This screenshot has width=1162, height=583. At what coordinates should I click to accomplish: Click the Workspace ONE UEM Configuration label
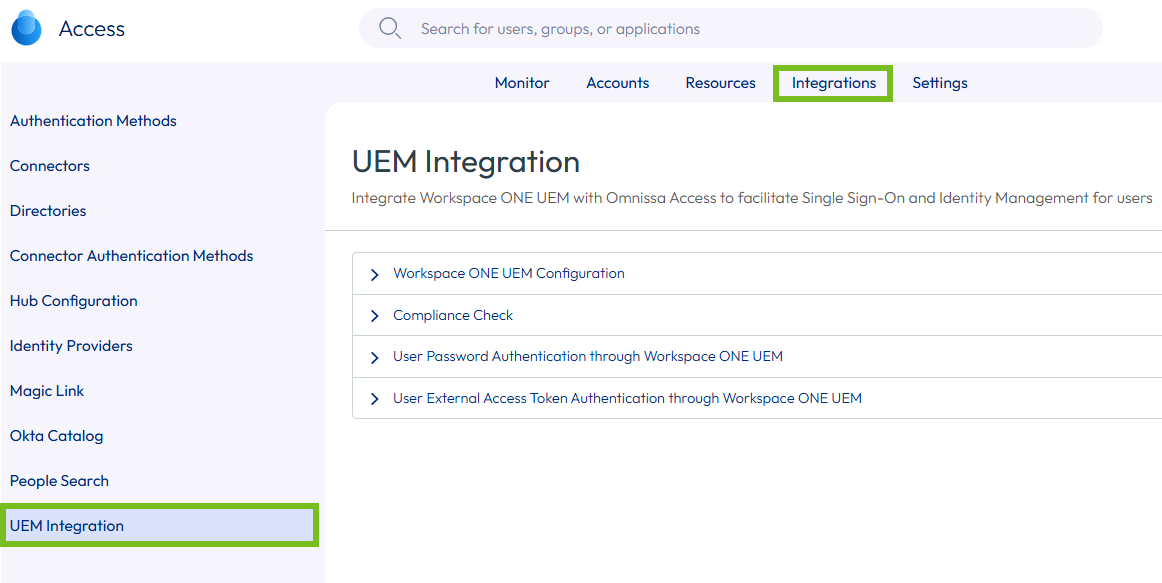[x=508, y=273]
